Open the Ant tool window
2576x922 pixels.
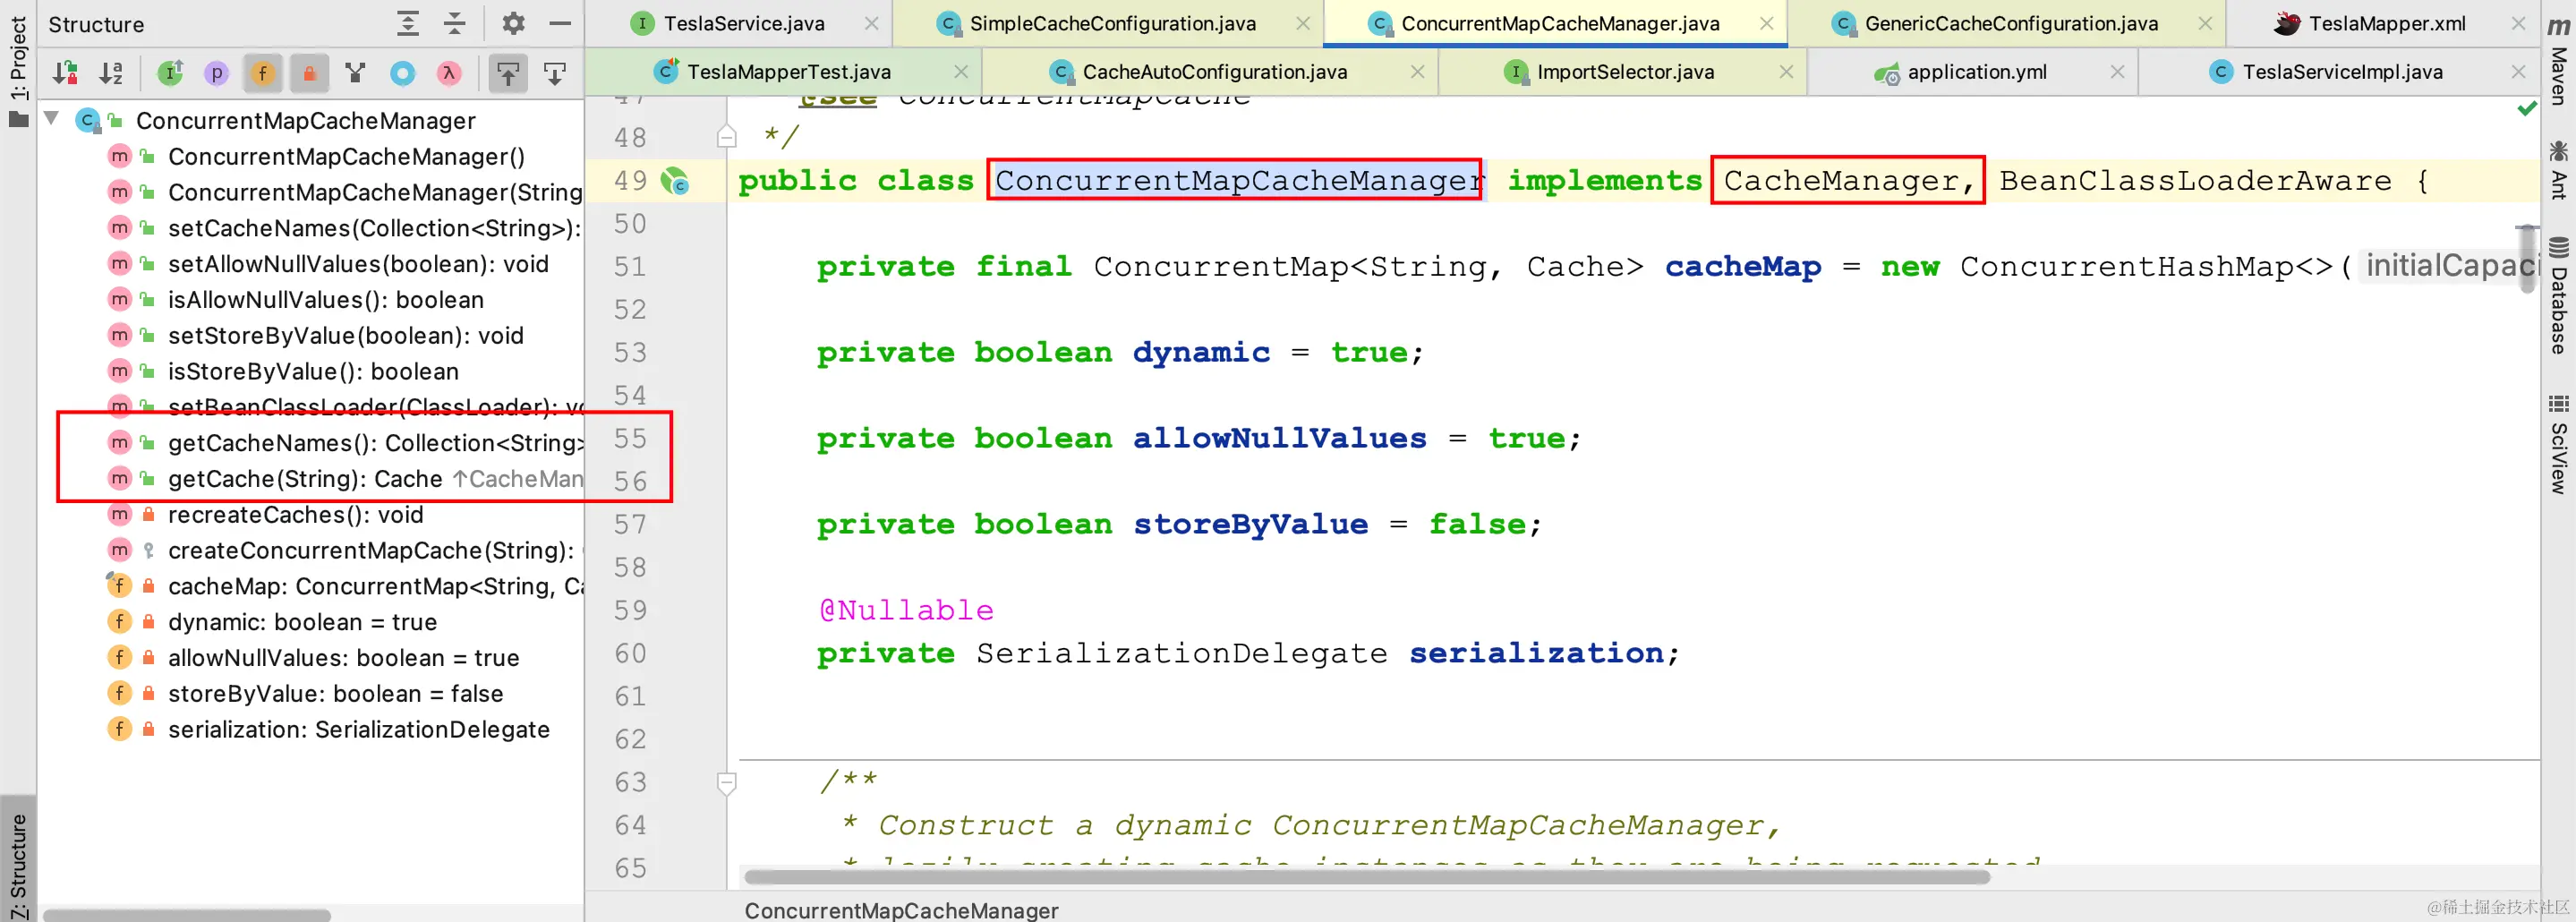pos(2559,170)
